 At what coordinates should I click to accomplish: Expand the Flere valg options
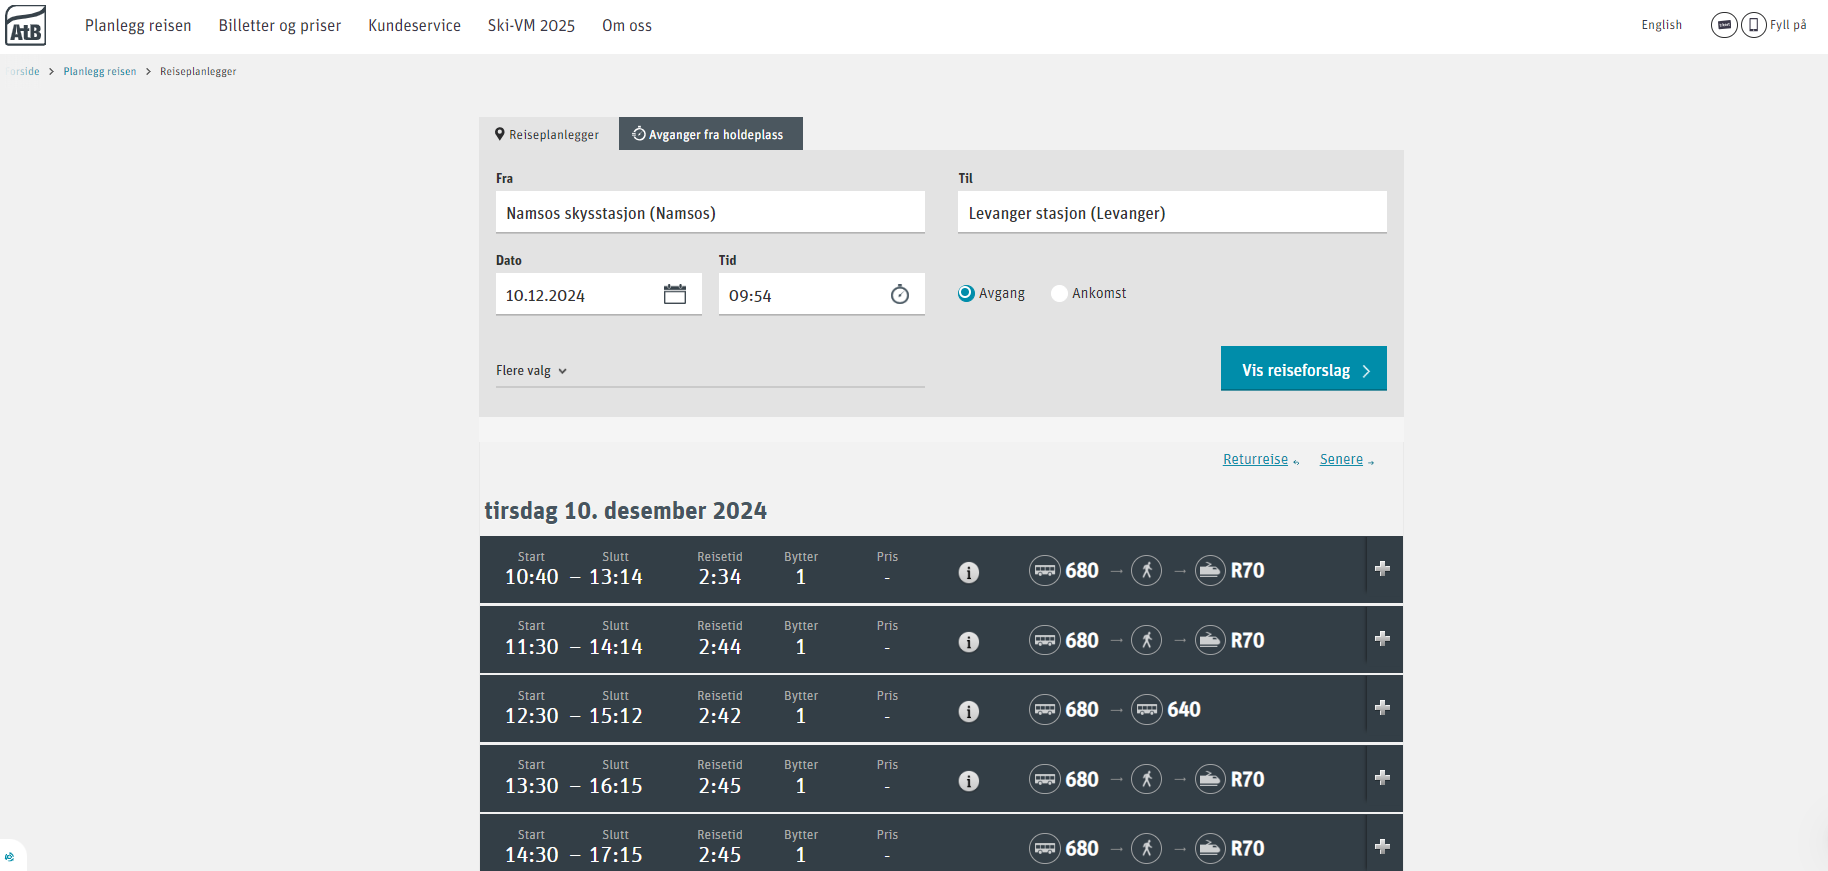tap(531, 371)
